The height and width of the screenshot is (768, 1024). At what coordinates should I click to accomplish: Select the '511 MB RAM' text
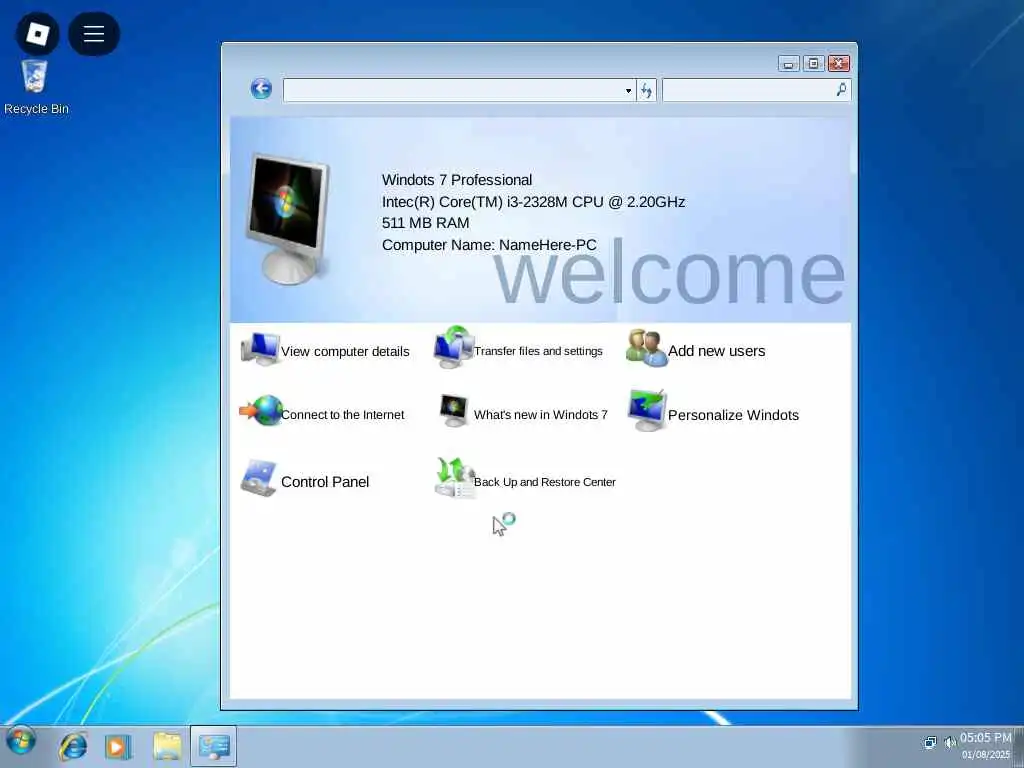click(425, 223)
